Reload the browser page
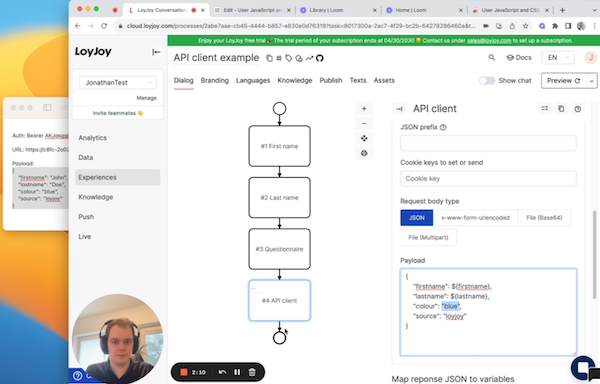Image resolution: width=600 pixels, height=384 pixels. (x=104, y=26)
